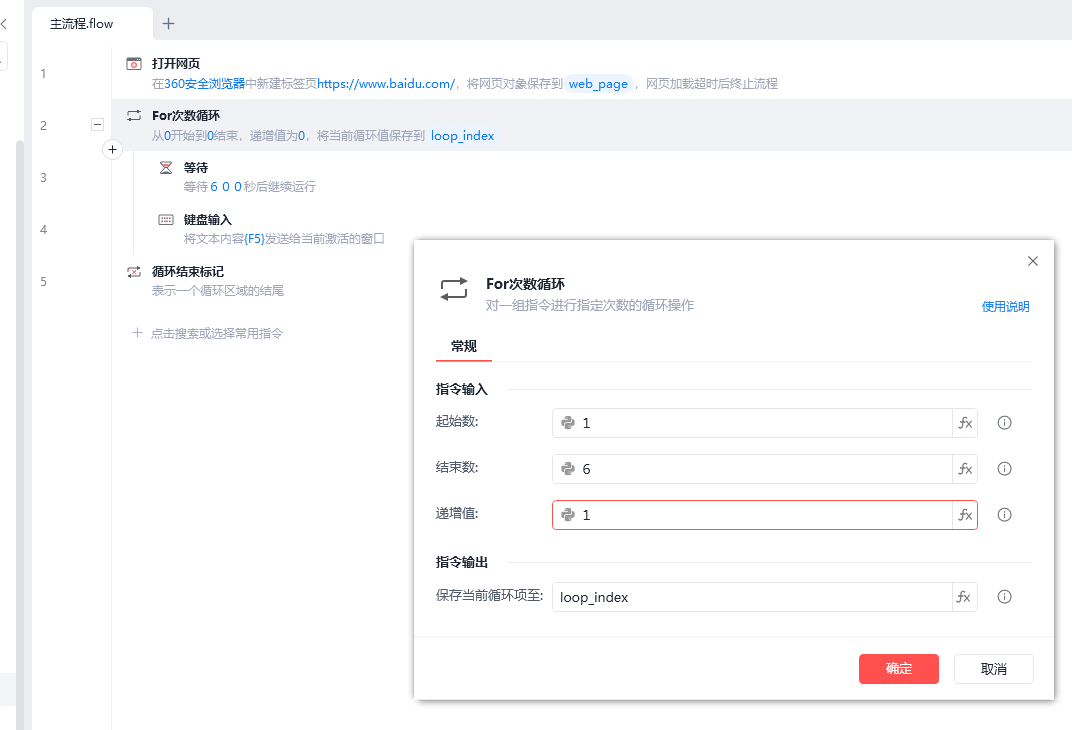Click the info icon next to 起始数
The width and height of the screenshot is (1072, 730).
click(1004, 423)
